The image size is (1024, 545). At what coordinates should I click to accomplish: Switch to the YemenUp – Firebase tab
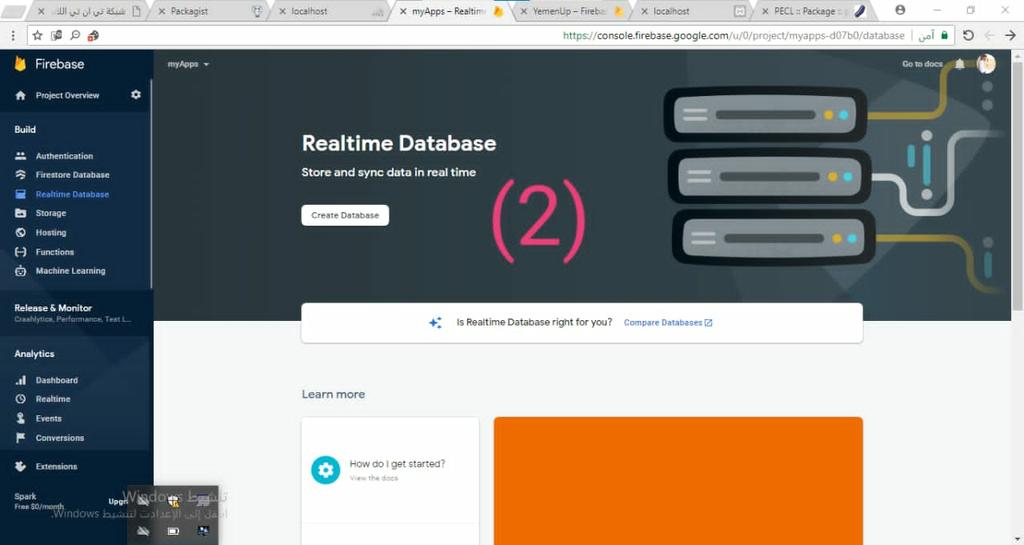coord(571,11)
